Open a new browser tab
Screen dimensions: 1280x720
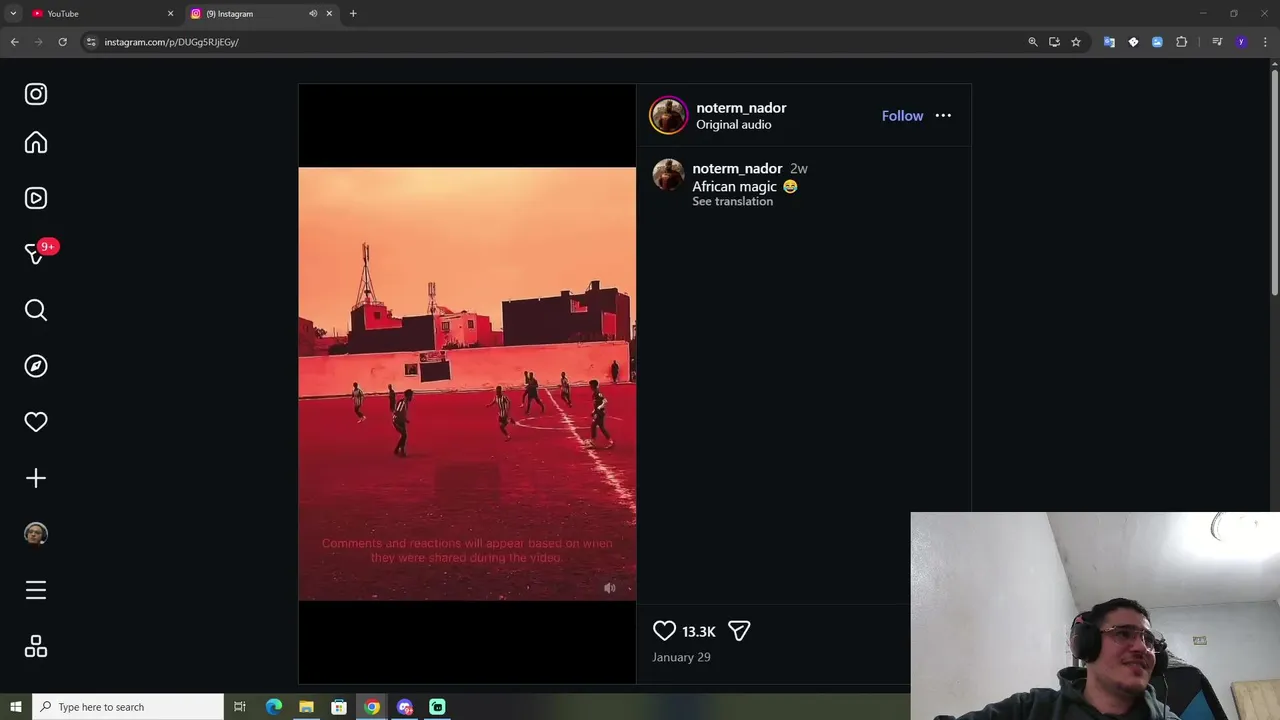click(353, 14)
